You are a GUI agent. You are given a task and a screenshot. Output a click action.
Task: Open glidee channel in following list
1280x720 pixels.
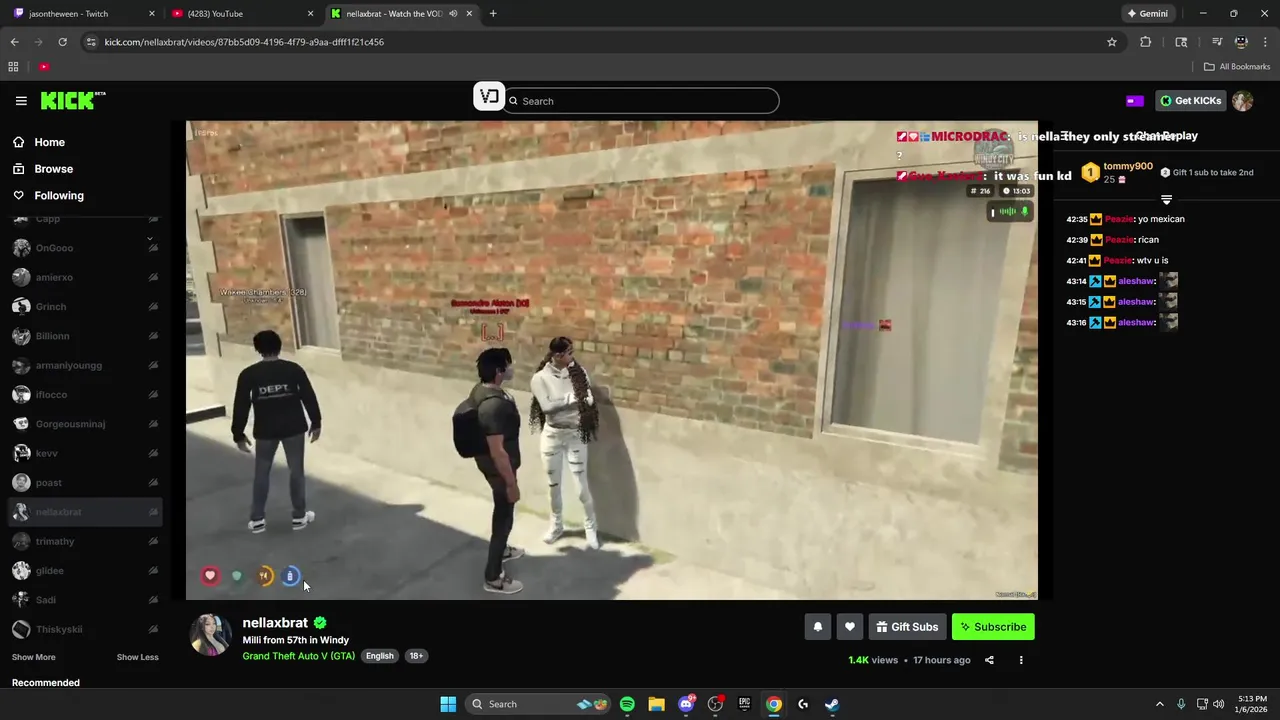pyautogui.click(x=85, y=571)
